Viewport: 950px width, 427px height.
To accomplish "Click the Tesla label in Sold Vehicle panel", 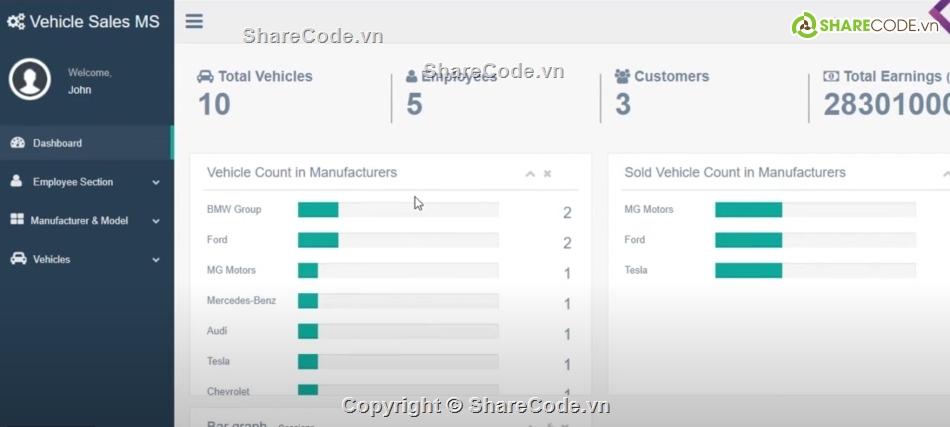I will [636, 270].
